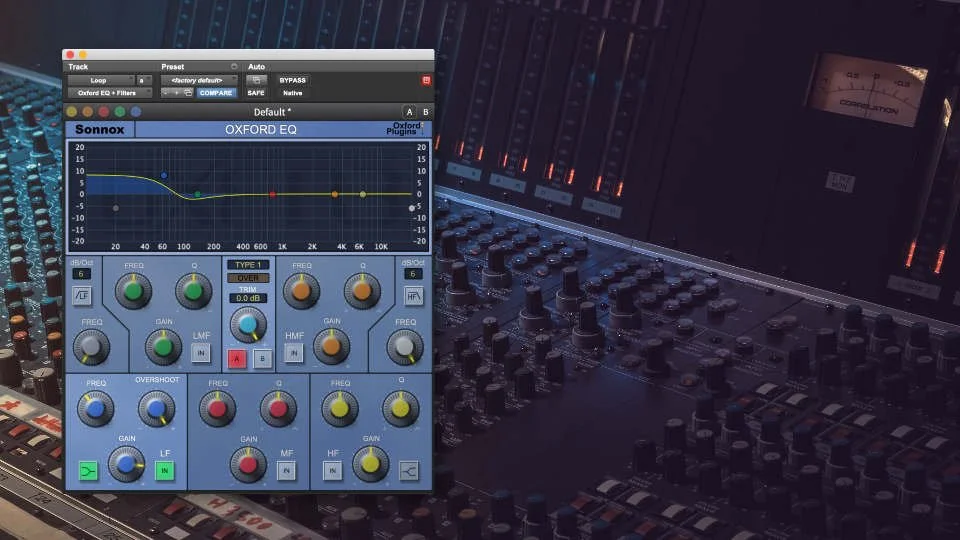Image resolution: width=960 pixels, height=540 pixels.
Task: Switch to red EQ setting A
Action: (237, 359)
